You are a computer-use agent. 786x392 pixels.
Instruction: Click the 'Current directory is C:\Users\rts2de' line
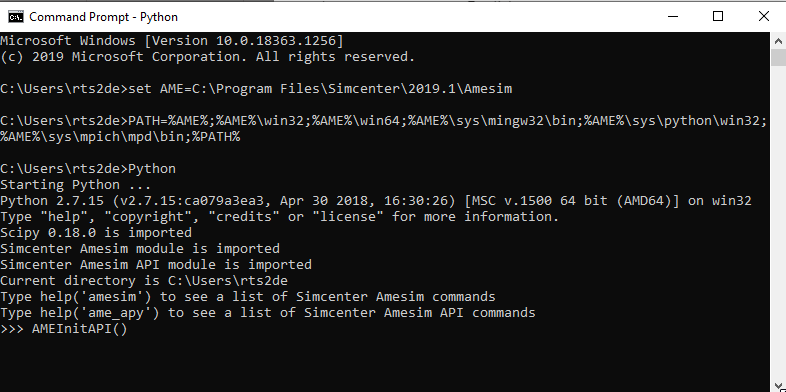coord(144,281)
